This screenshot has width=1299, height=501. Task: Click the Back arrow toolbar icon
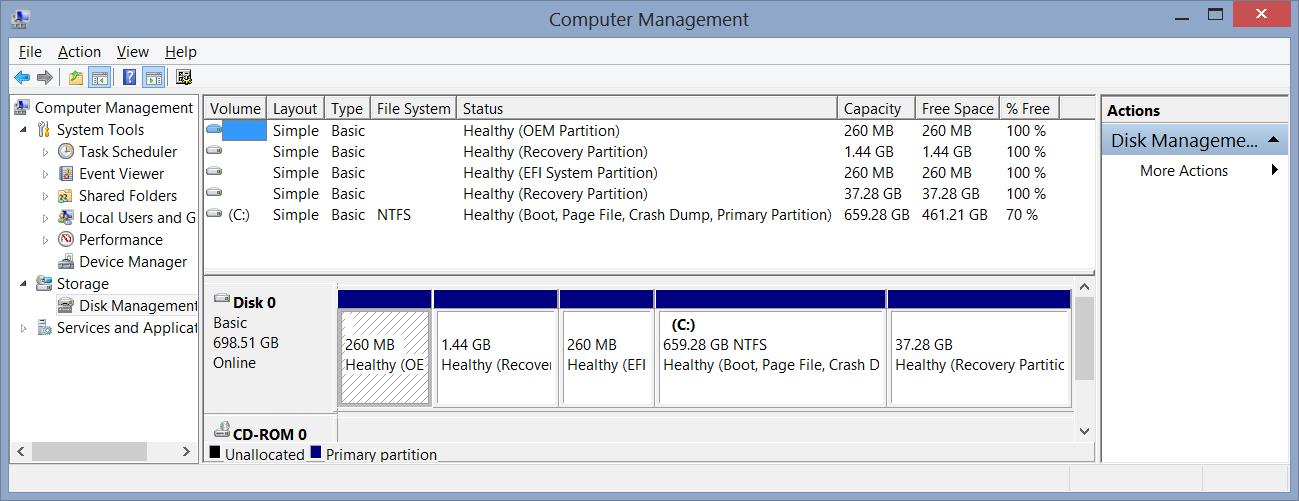tap(22, 77)
